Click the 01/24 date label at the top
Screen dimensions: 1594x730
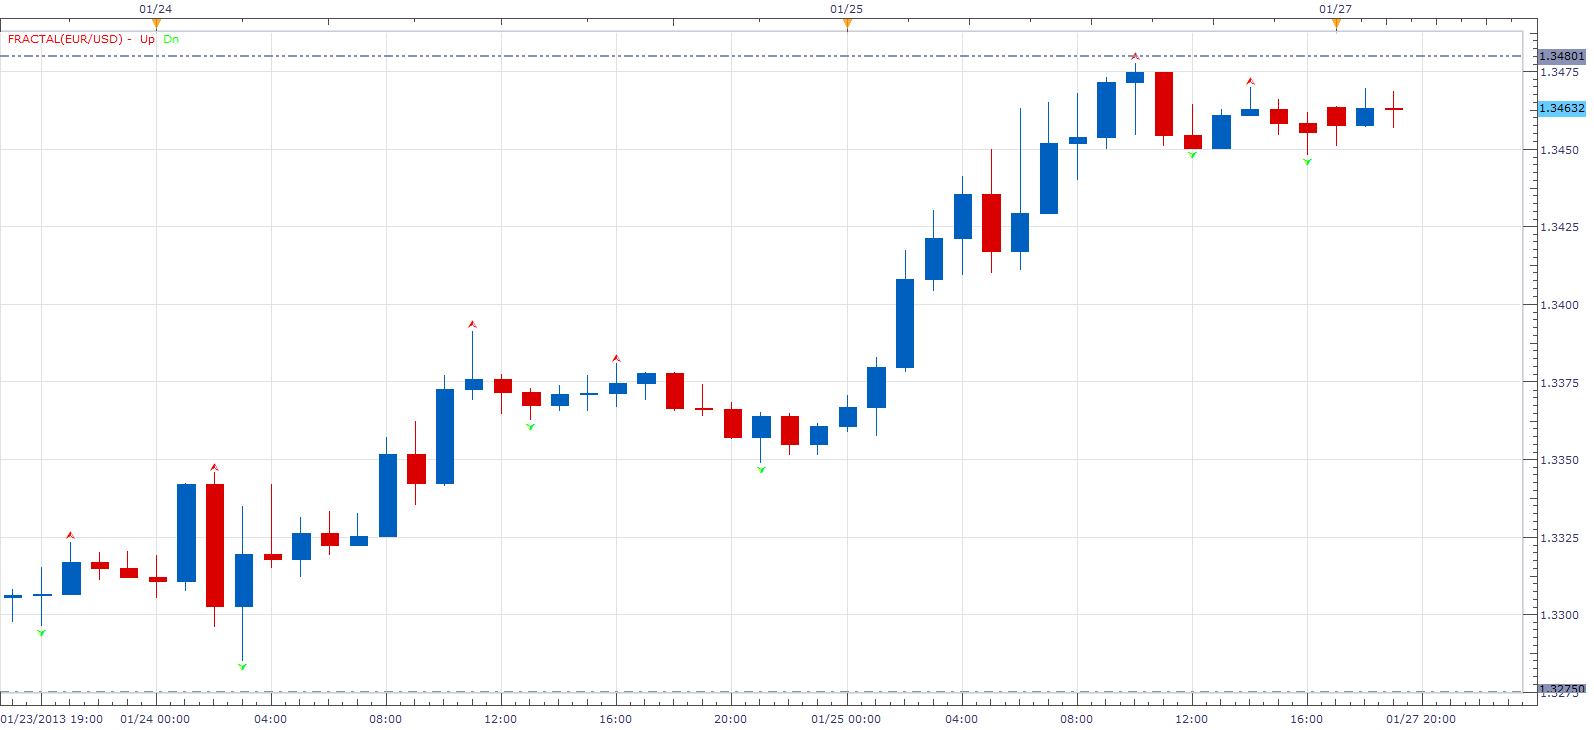click(x=156, y=9)
